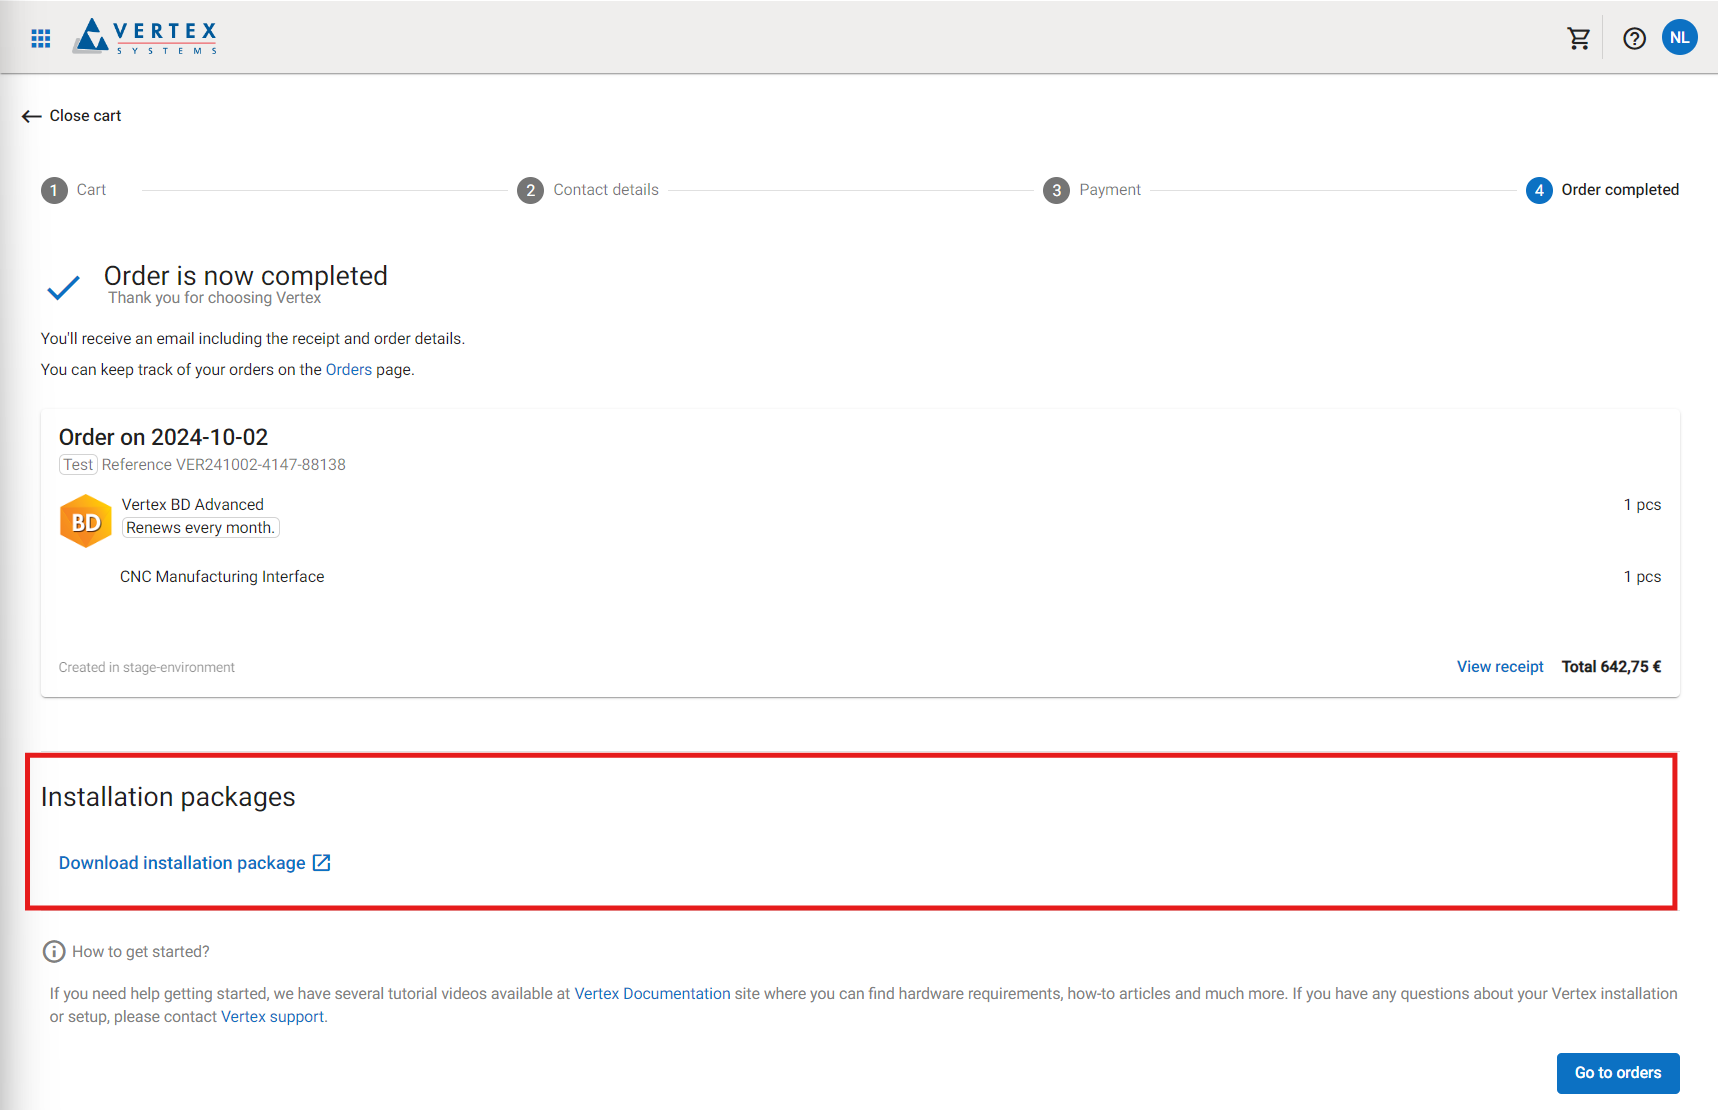Viewport: 1718px width, 1110px height.
Task: Click the Close cart text
Action: click(x=85, y=116)
